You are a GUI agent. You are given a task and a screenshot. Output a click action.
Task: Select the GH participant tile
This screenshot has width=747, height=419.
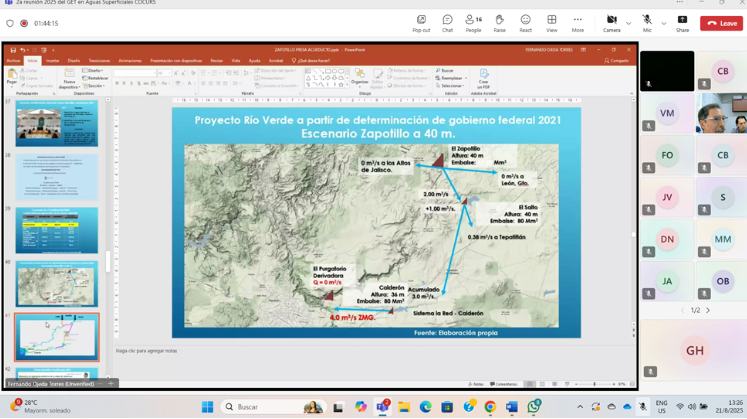(x=694, y=350)
